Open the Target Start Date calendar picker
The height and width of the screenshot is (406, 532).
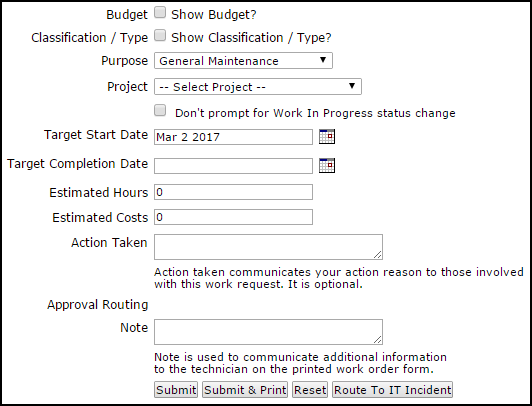327,137
